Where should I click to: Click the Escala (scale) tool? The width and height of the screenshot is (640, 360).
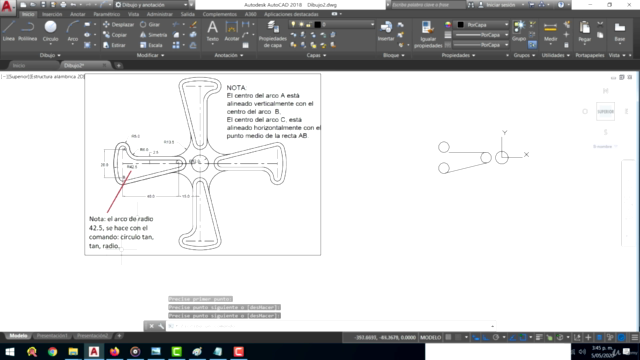(151, 45)
